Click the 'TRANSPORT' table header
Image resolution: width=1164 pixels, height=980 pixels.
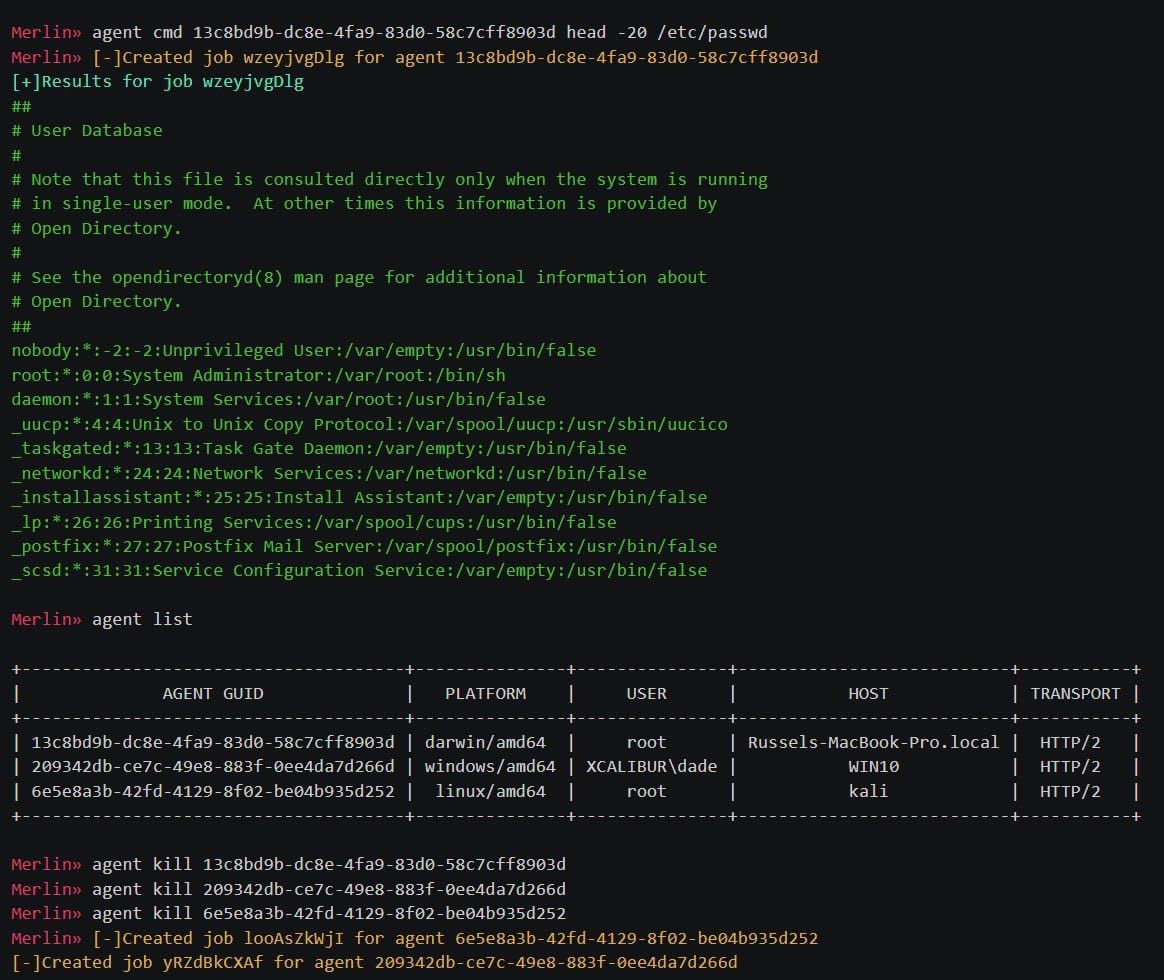[1075, 693]
